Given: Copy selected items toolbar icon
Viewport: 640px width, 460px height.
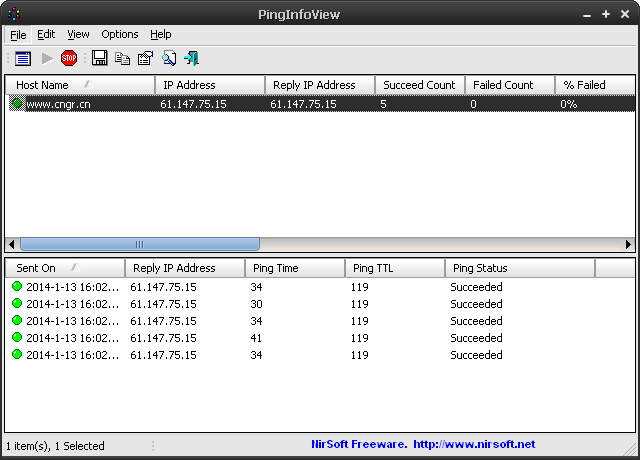Looking at the screenshot, I should [122, 59].
